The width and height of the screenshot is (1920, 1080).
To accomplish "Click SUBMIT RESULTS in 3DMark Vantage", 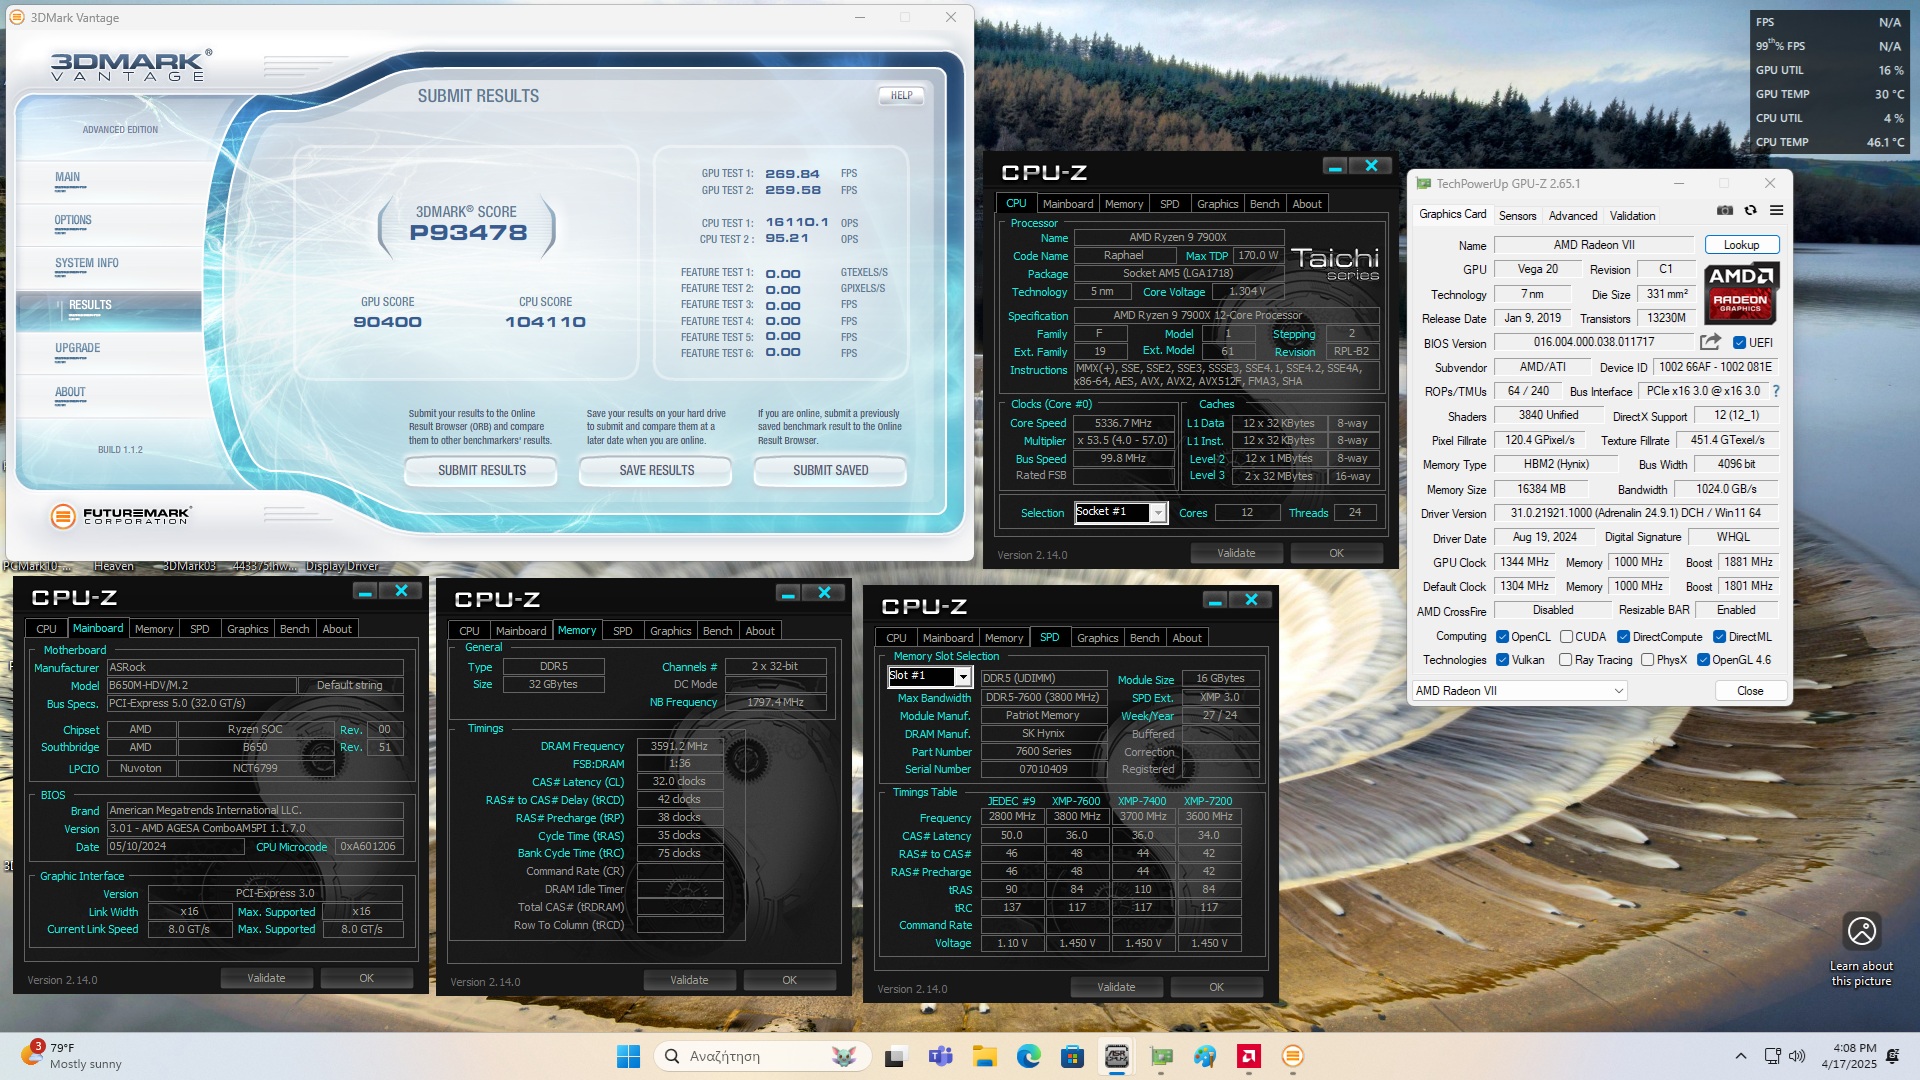I will point(481,470).
